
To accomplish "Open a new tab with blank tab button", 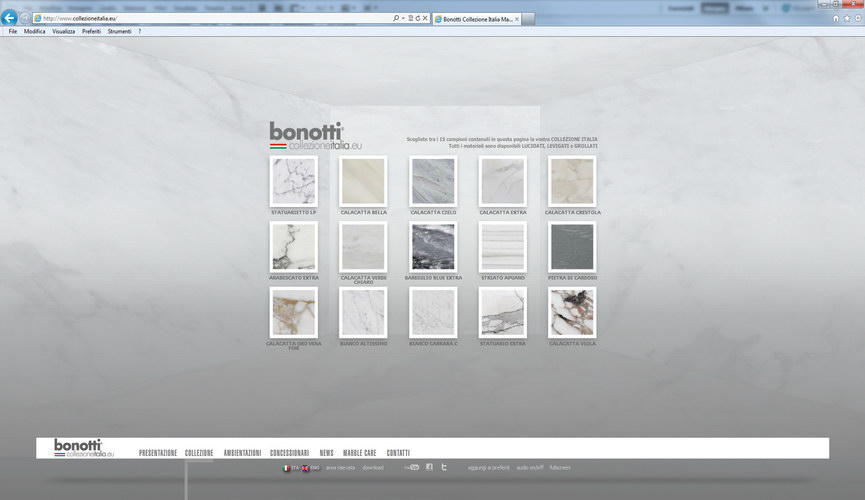I will click(x=528, y=19).
